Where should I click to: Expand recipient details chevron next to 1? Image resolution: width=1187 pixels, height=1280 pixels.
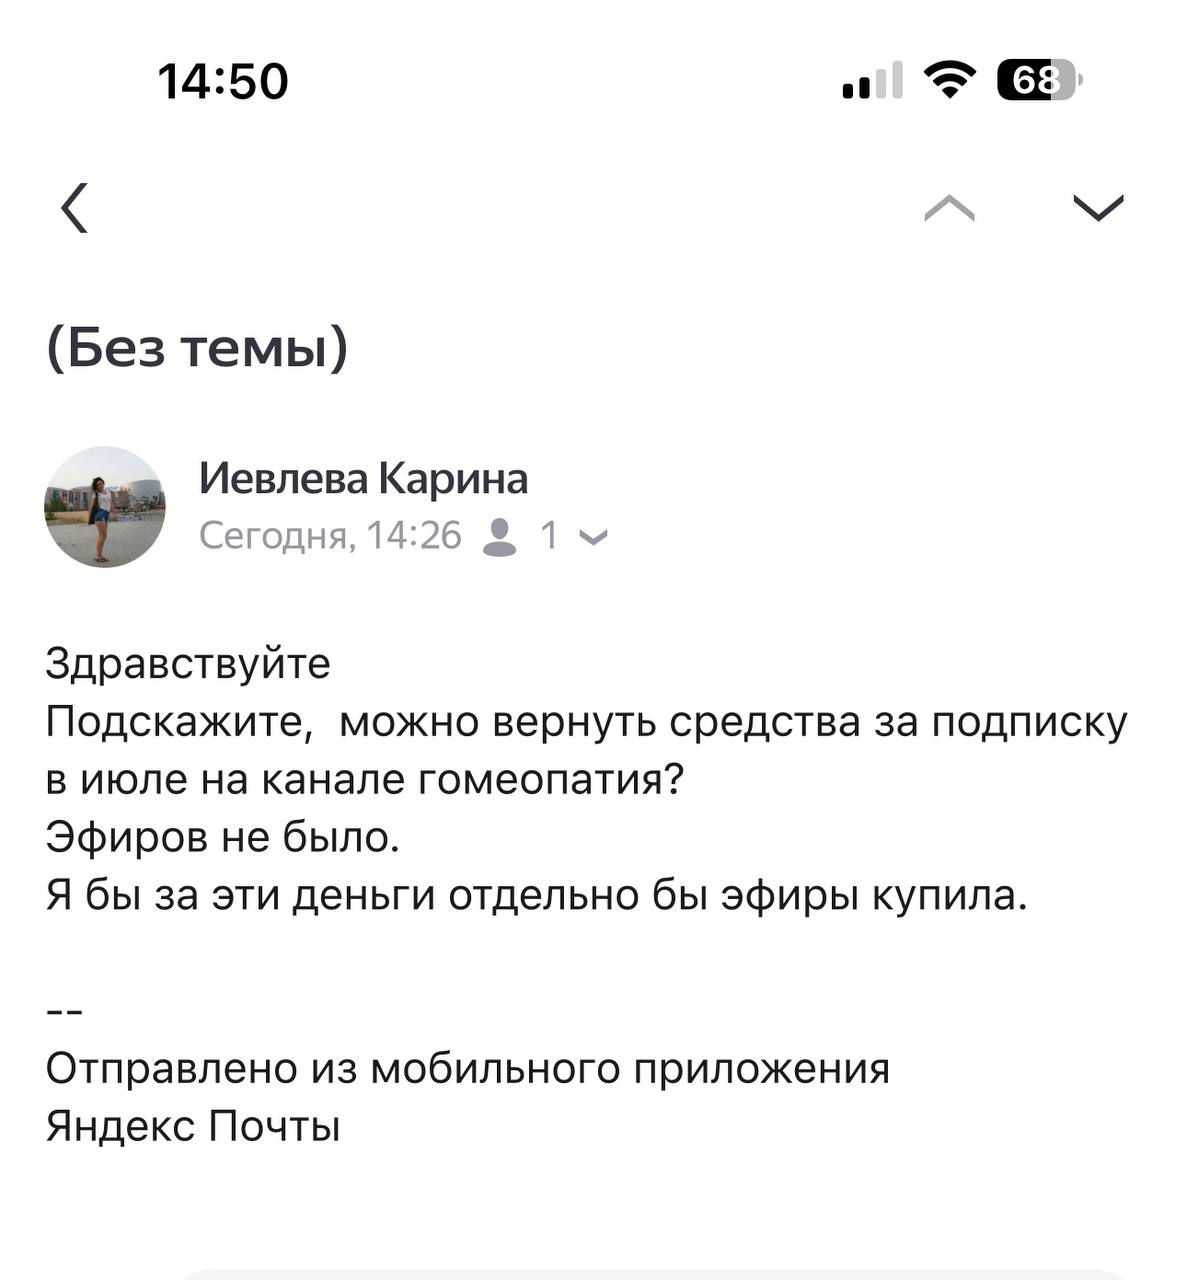click(593, 538)
